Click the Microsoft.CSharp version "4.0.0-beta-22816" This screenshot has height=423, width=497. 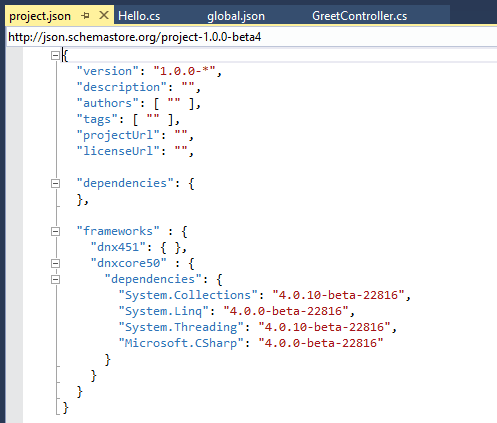(x=321, y=343)
